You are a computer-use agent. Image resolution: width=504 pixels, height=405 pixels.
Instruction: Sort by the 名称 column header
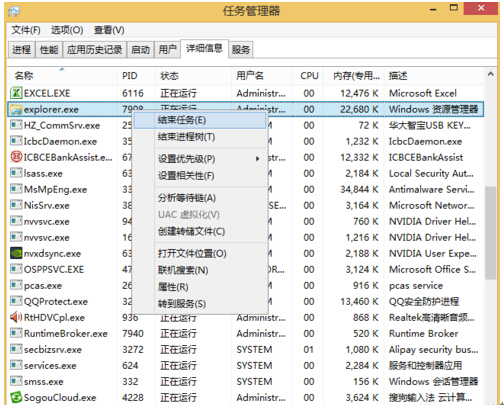click(62, 76)
